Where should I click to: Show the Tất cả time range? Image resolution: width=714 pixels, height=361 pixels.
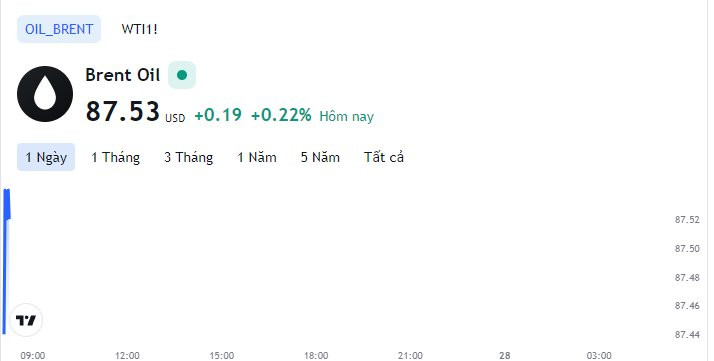point(384,157)
